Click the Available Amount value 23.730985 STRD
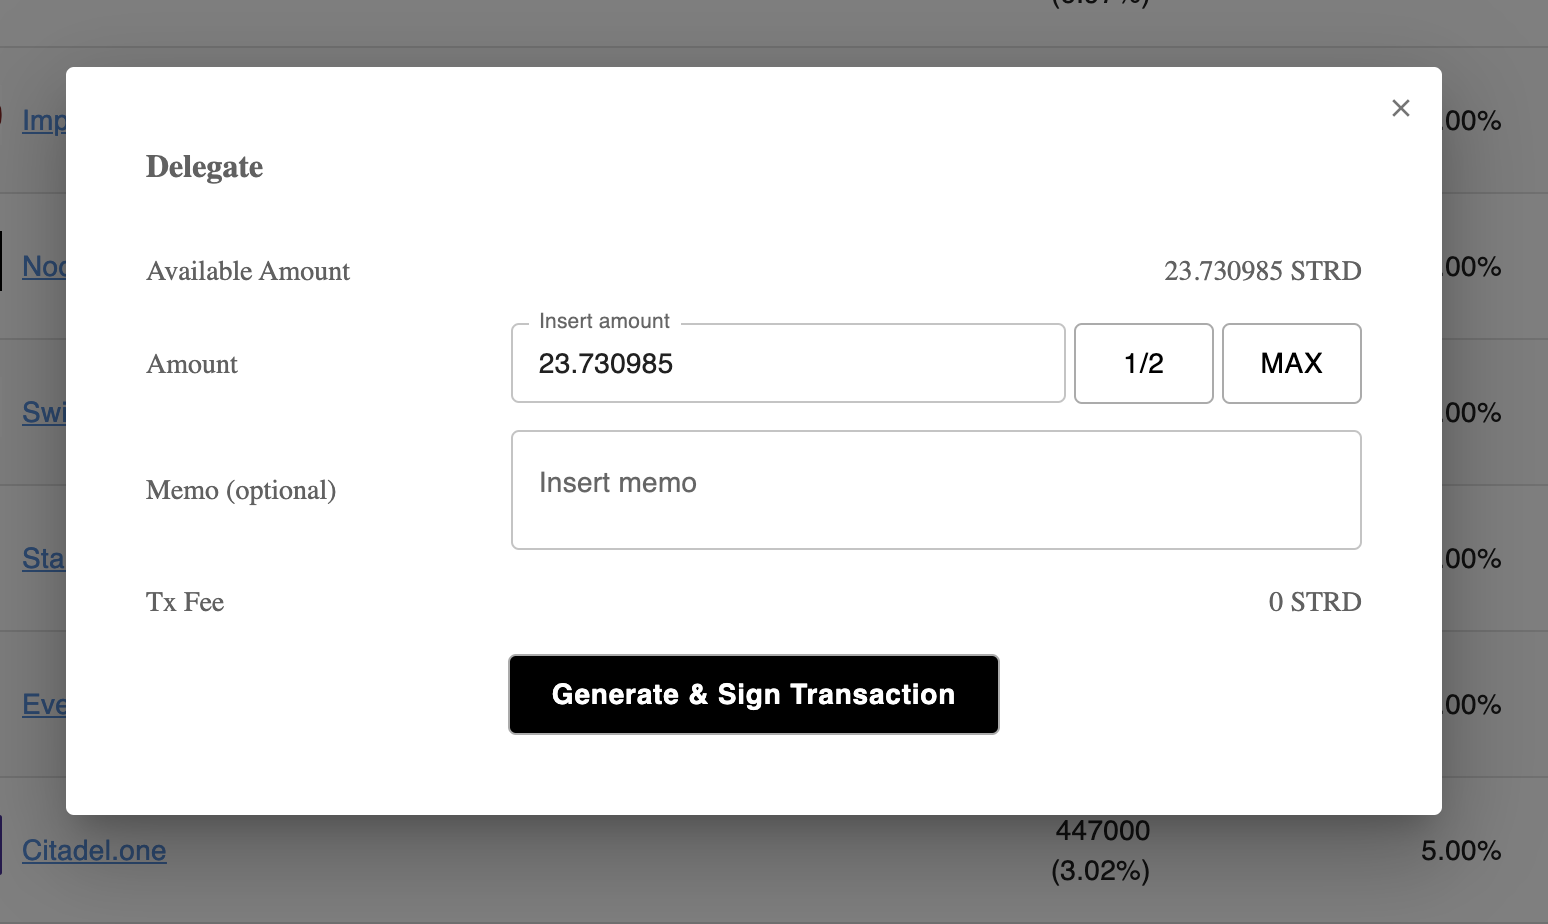The height and width of the screenshot is (924, 1548). pyautogui.click(x=1263, y=270)
